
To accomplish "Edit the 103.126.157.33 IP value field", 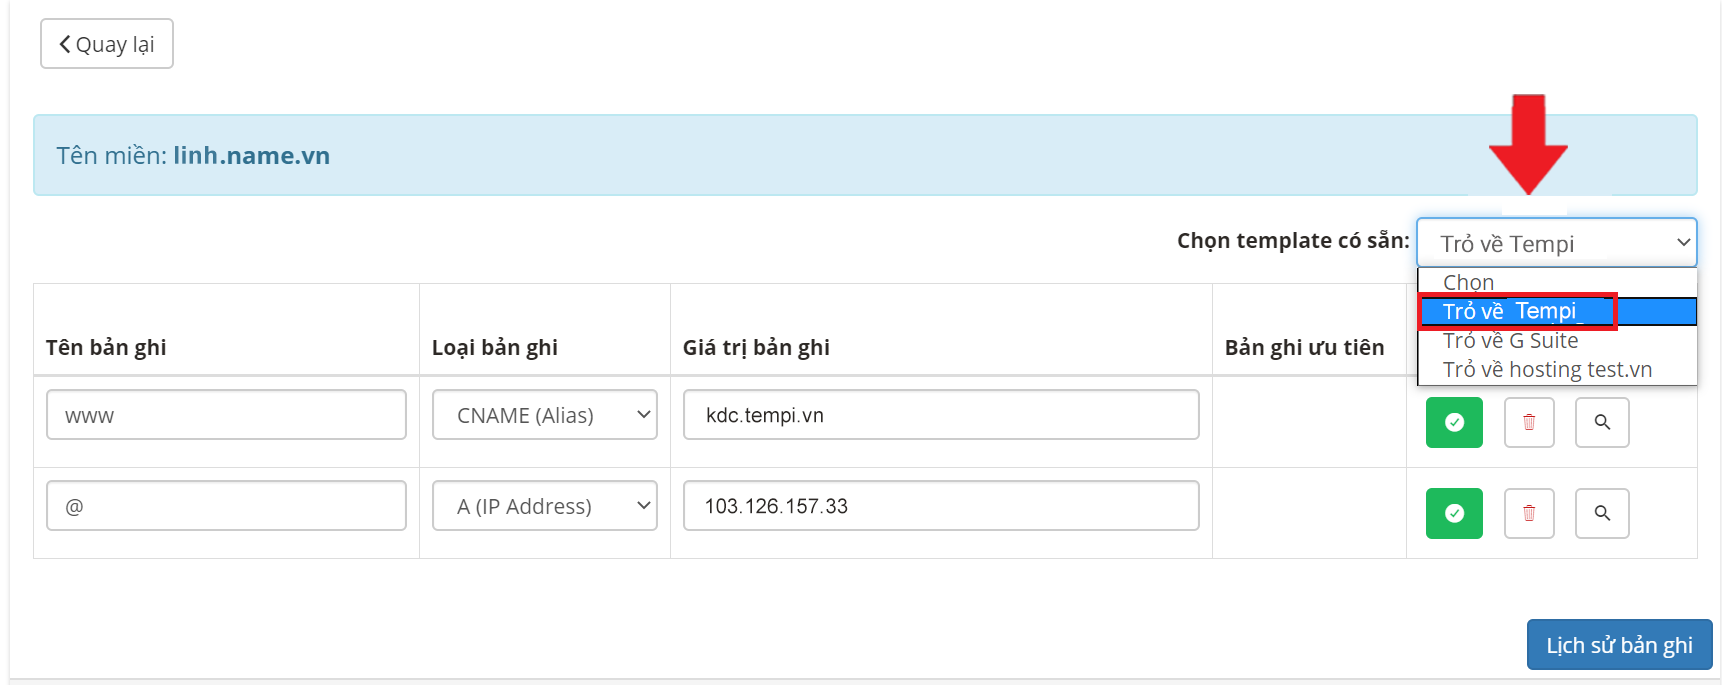I will click(x=940, y=506).
